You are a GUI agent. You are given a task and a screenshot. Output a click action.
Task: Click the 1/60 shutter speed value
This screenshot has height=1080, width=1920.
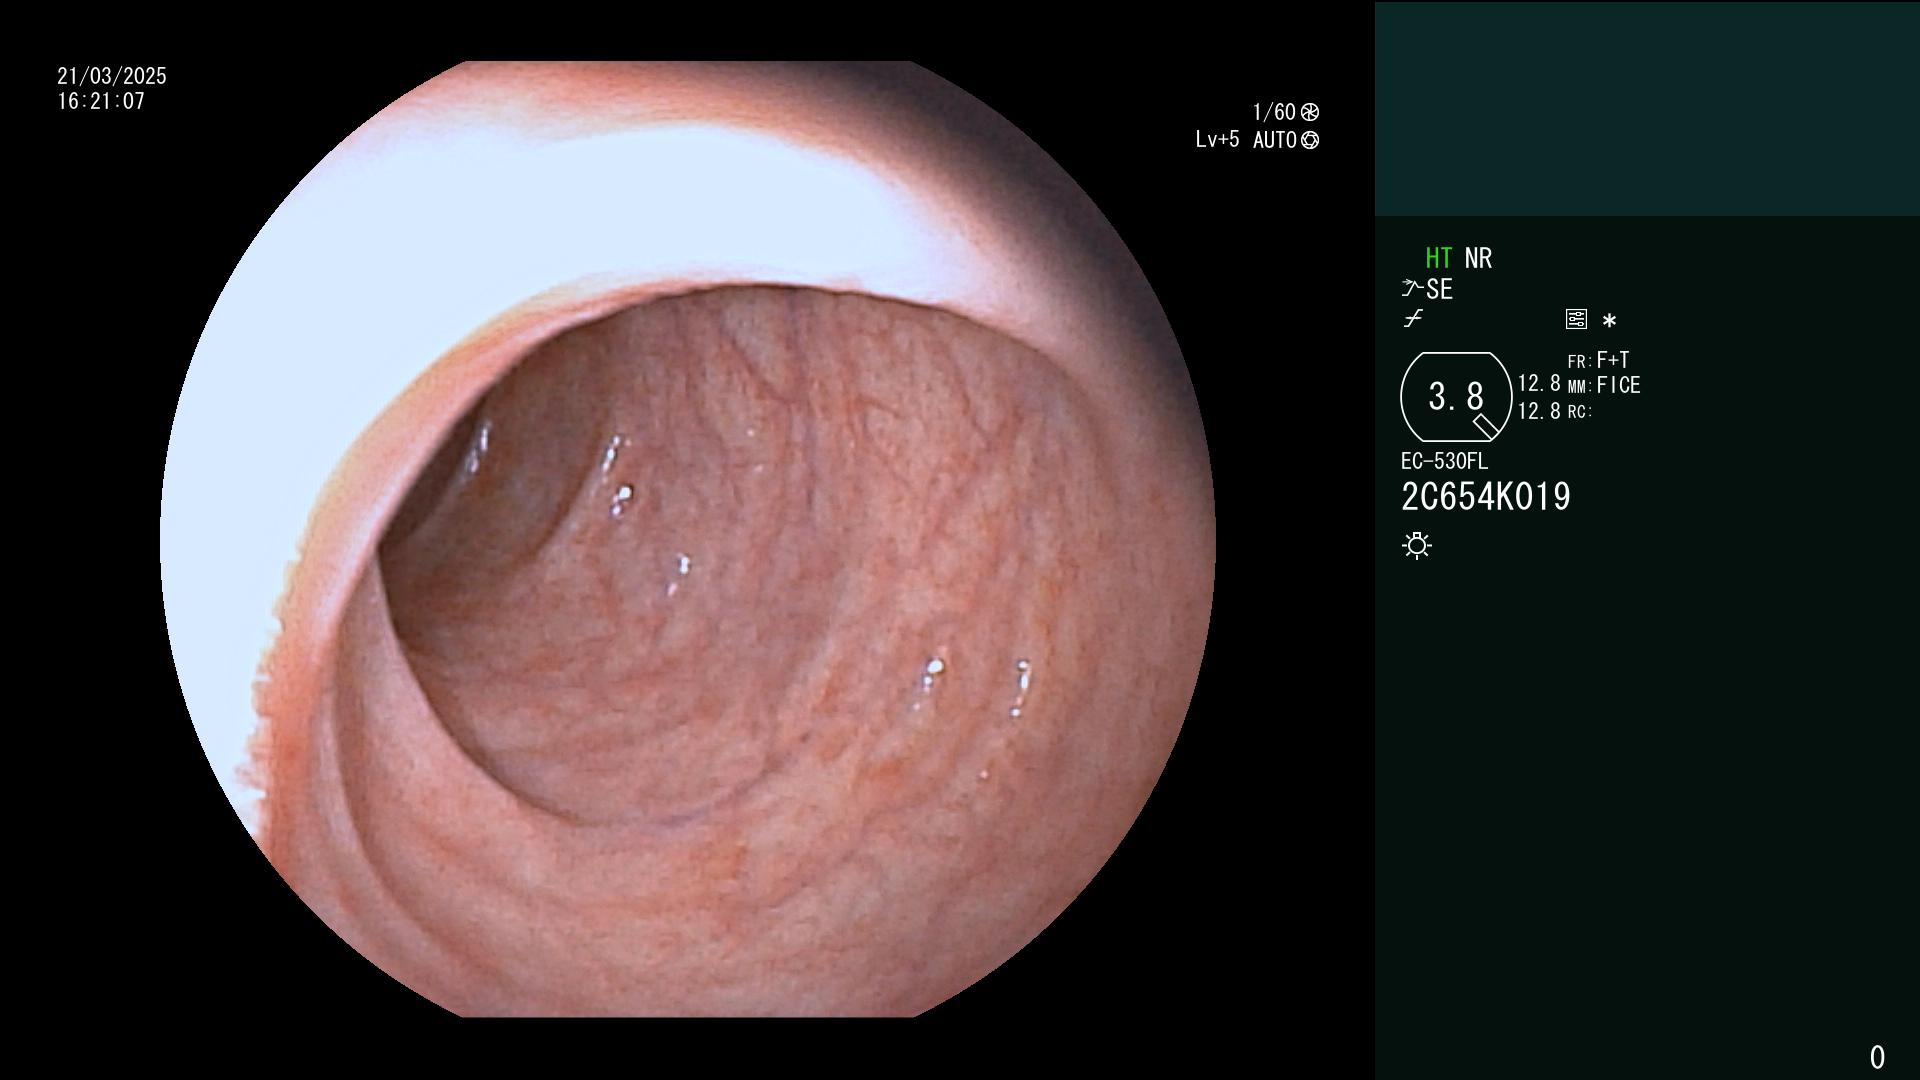1274,112
